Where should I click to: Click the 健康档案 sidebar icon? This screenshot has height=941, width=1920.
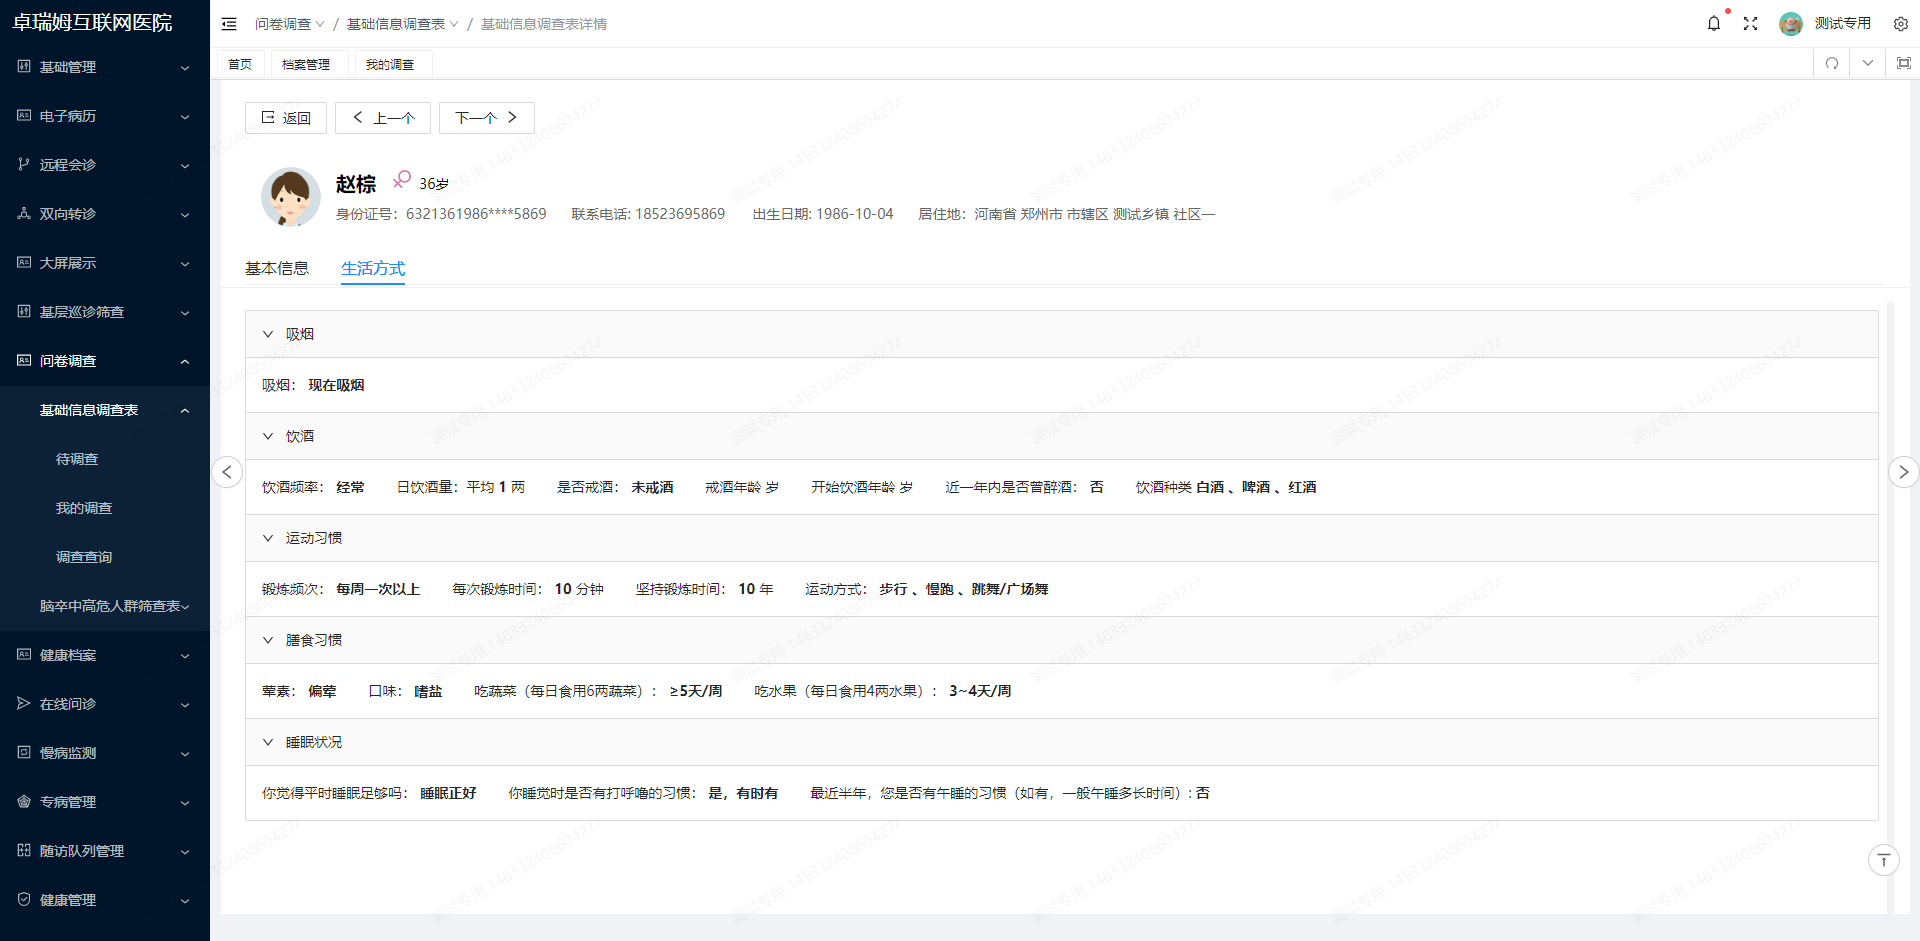[x=24, y=654]
